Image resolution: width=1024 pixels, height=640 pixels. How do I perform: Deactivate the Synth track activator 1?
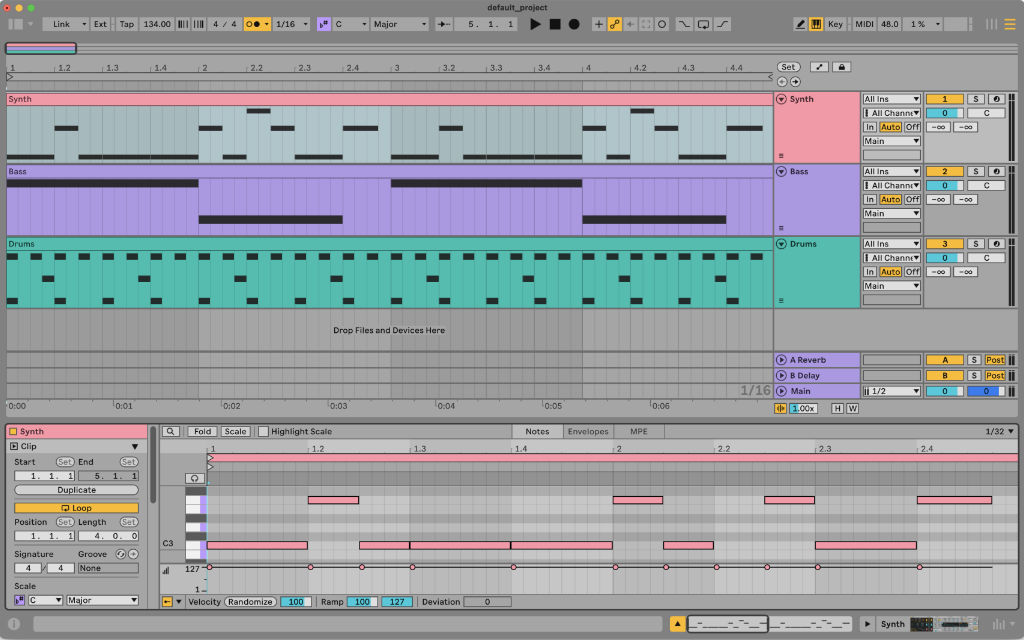tap(944, 99)
